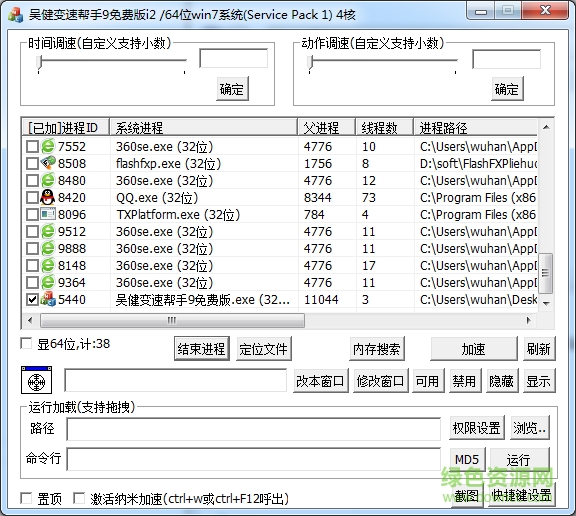
Task: Click the MD5 button
Action: click(x=468, y=459)
